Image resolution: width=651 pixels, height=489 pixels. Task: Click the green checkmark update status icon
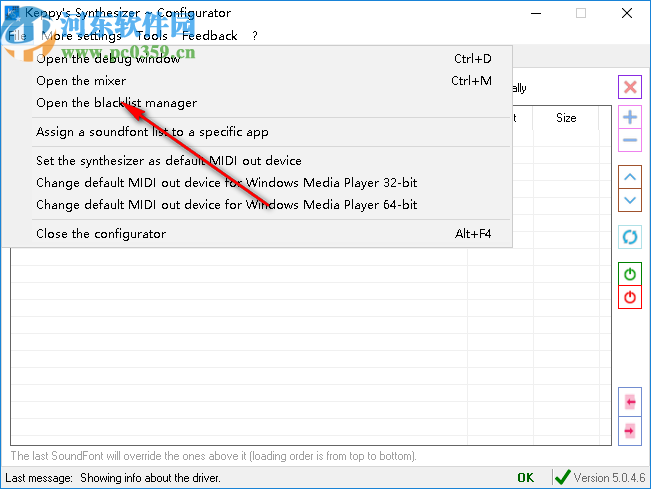click(562, 477)
